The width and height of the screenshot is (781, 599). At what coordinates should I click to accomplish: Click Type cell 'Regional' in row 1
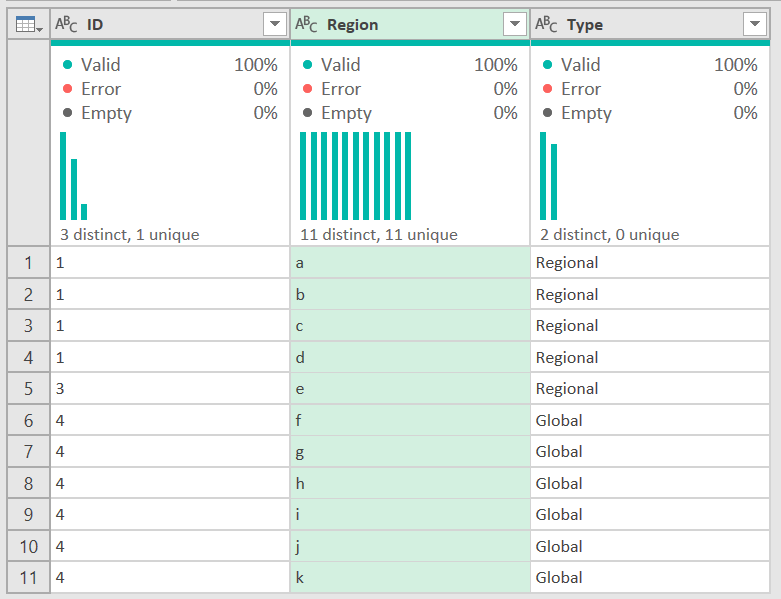click(x=650, y=262)
